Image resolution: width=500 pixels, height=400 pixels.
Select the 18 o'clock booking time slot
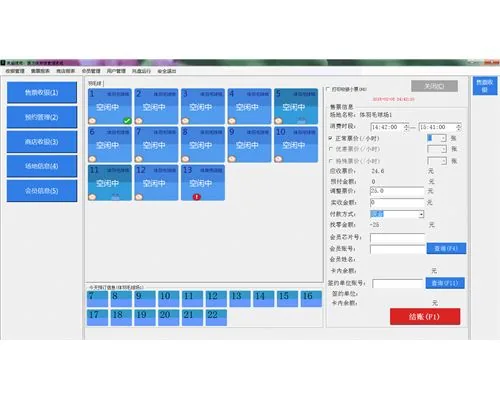(121, 317)
